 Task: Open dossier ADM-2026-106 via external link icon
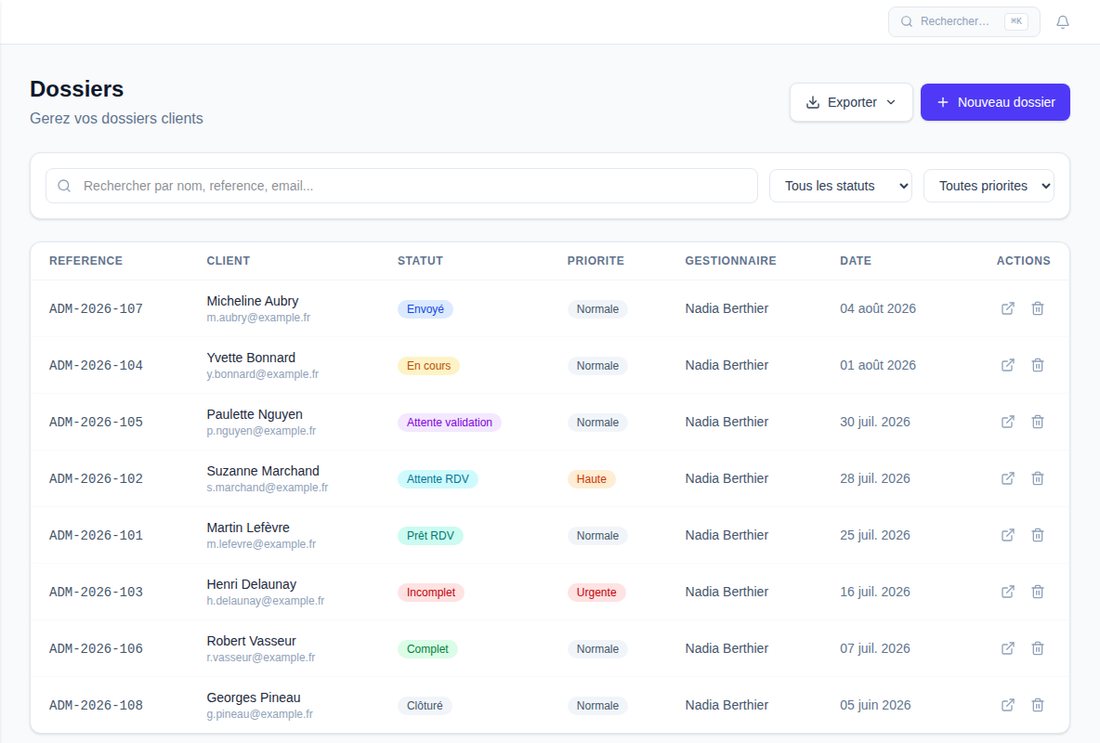1007,649
